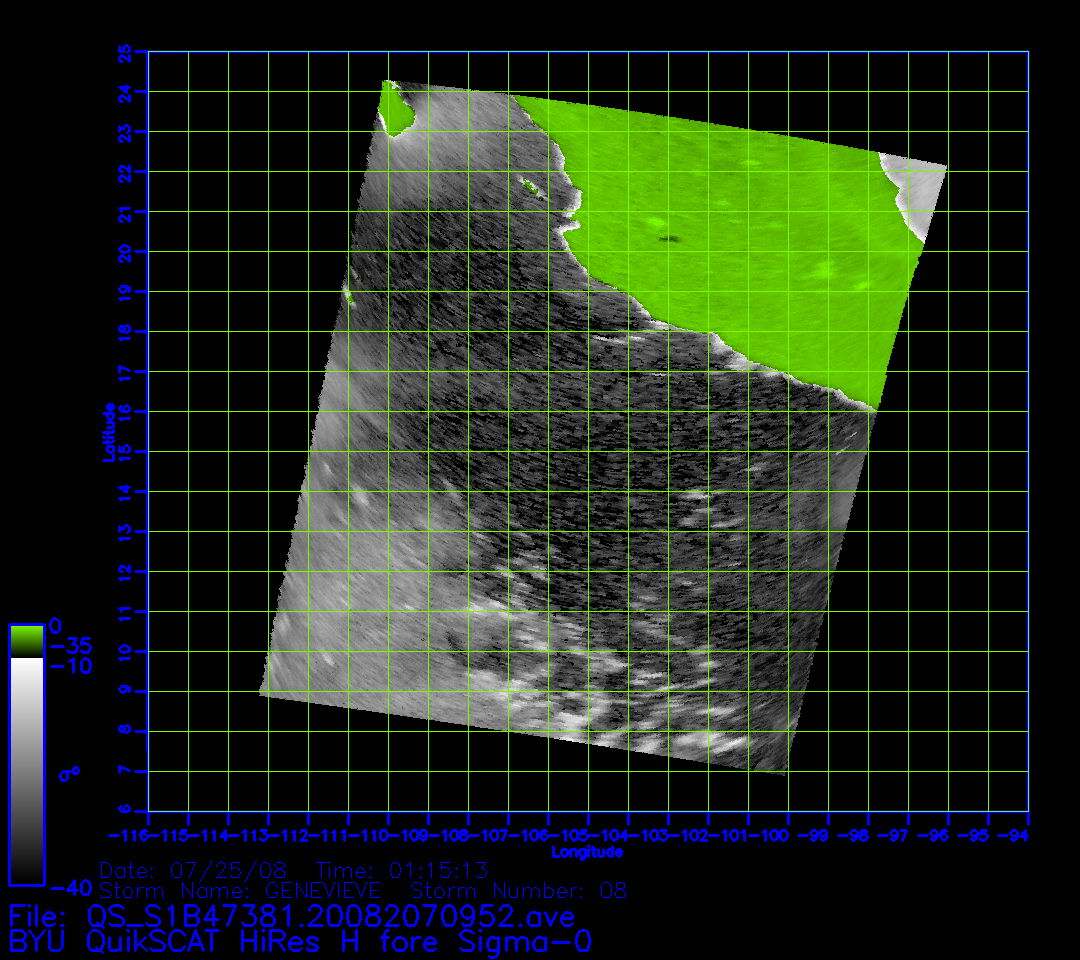This screenshot has width=1080, height=960.
Task: Click the dark spot inside the green land area
Action: tap(668, 240)
